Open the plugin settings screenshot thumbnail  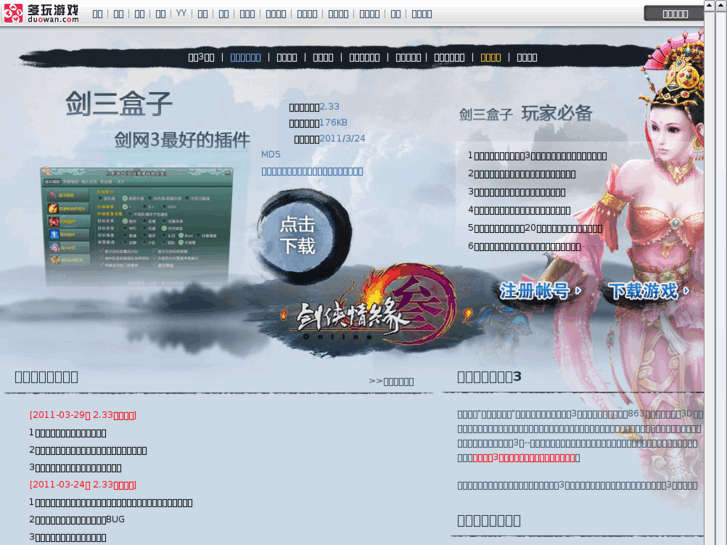(x=137, y=224)
